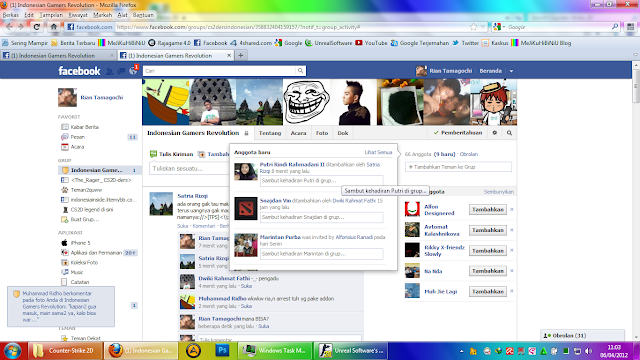Open the Riwayat menu in Firefox
This screenshot has height=360, width=640.
(78, 15)
